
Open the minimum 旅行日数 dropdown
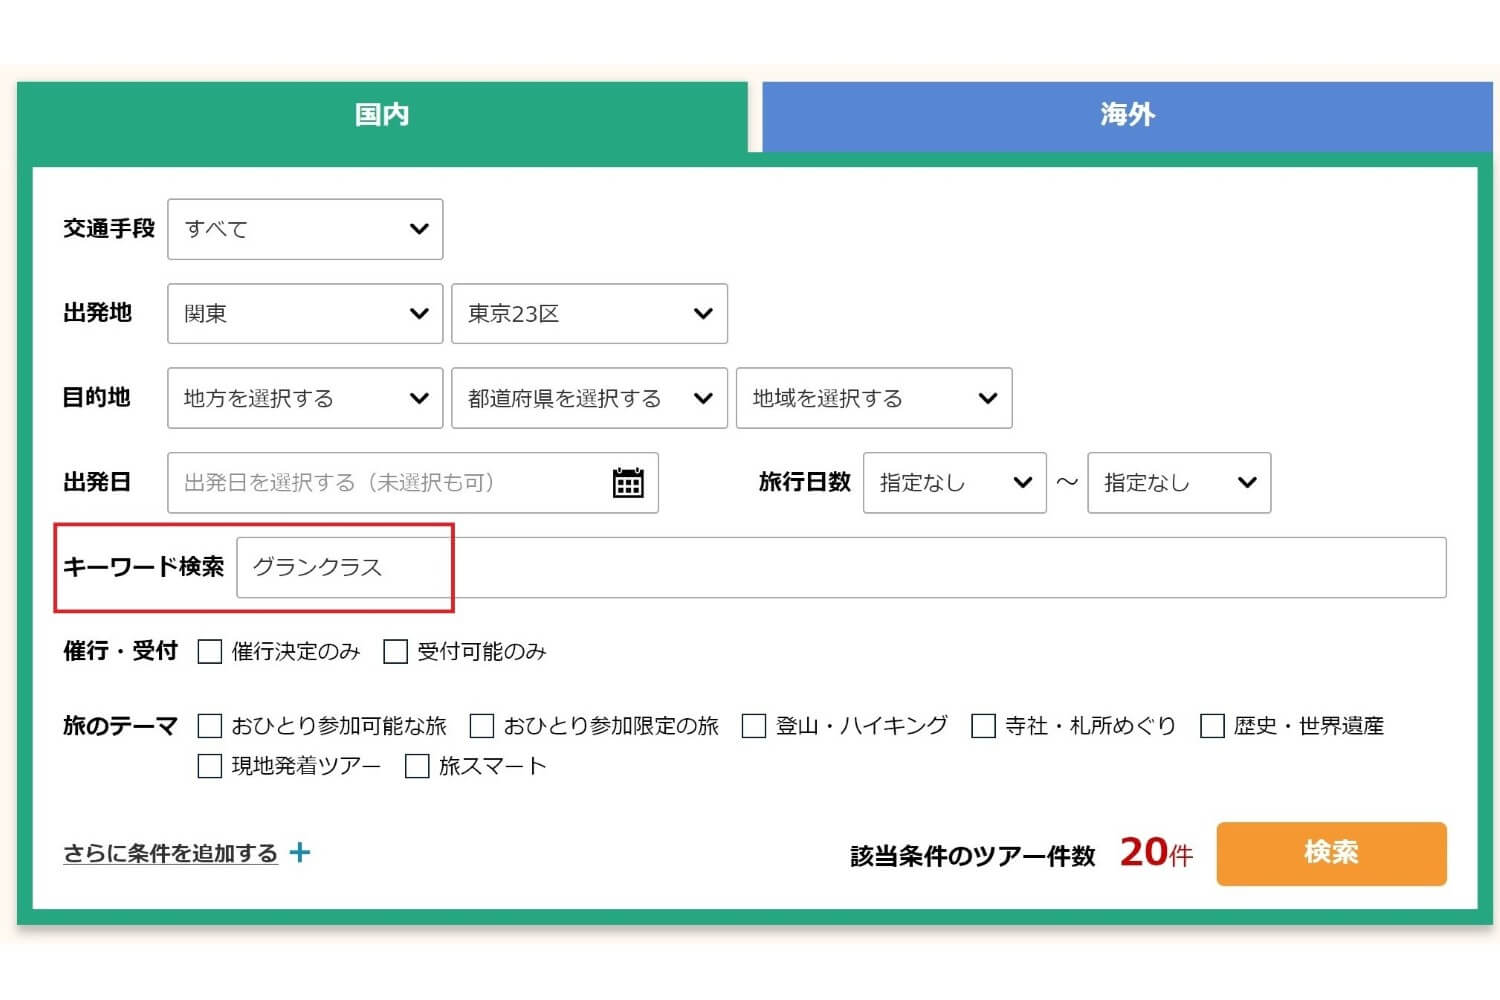pos(954,483)
